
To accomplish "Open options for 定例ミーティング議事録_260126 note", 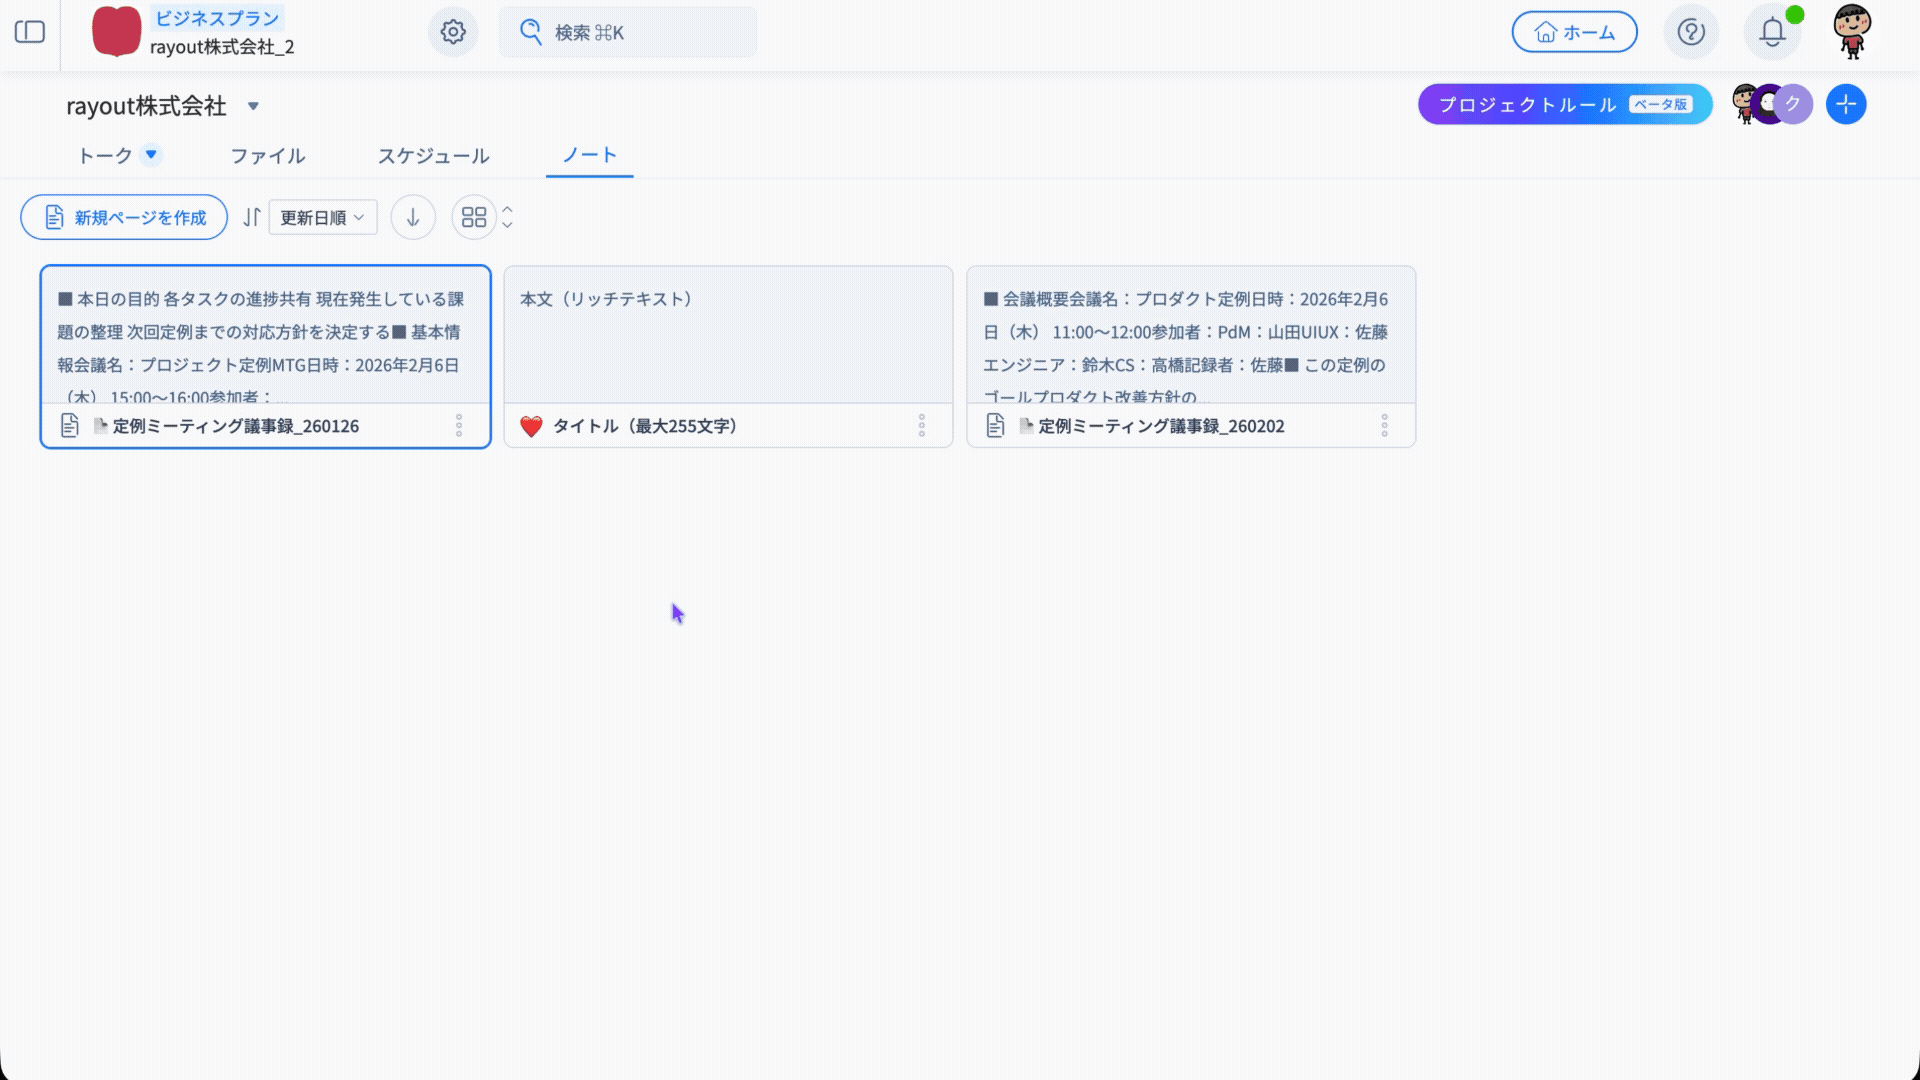I will point(459,426).
